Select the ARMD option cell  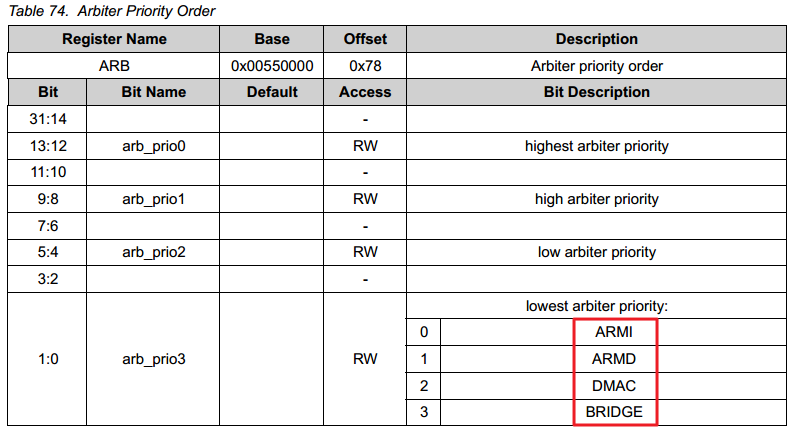pos(615,358)
